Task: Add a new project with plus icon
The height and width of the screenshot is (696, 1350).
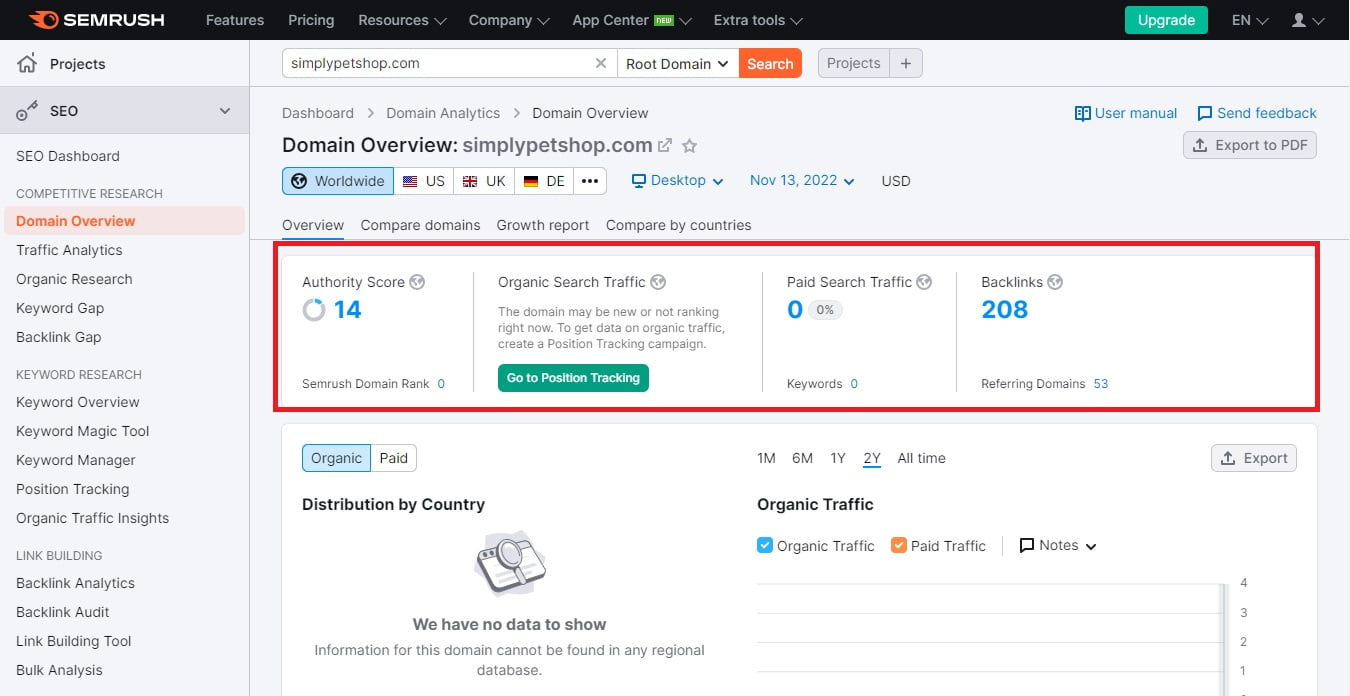Action: coord(906,63)
